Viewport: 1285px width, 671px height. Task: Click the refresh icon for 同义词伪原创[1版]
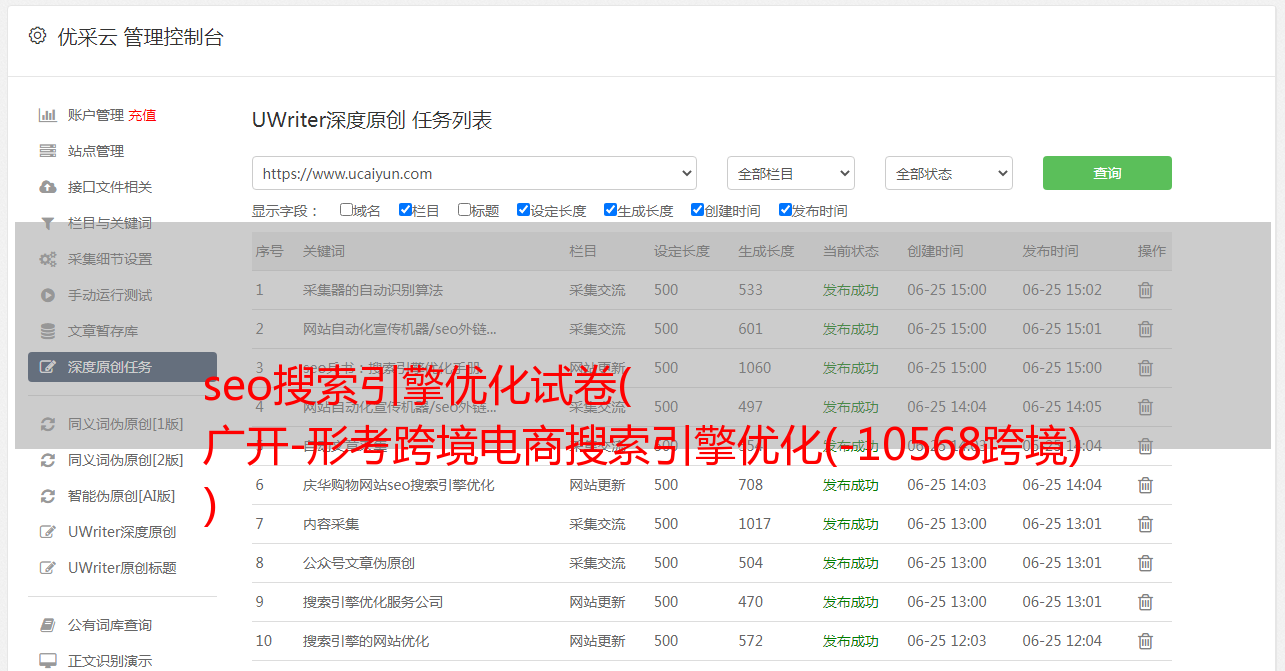pos(47,424)
